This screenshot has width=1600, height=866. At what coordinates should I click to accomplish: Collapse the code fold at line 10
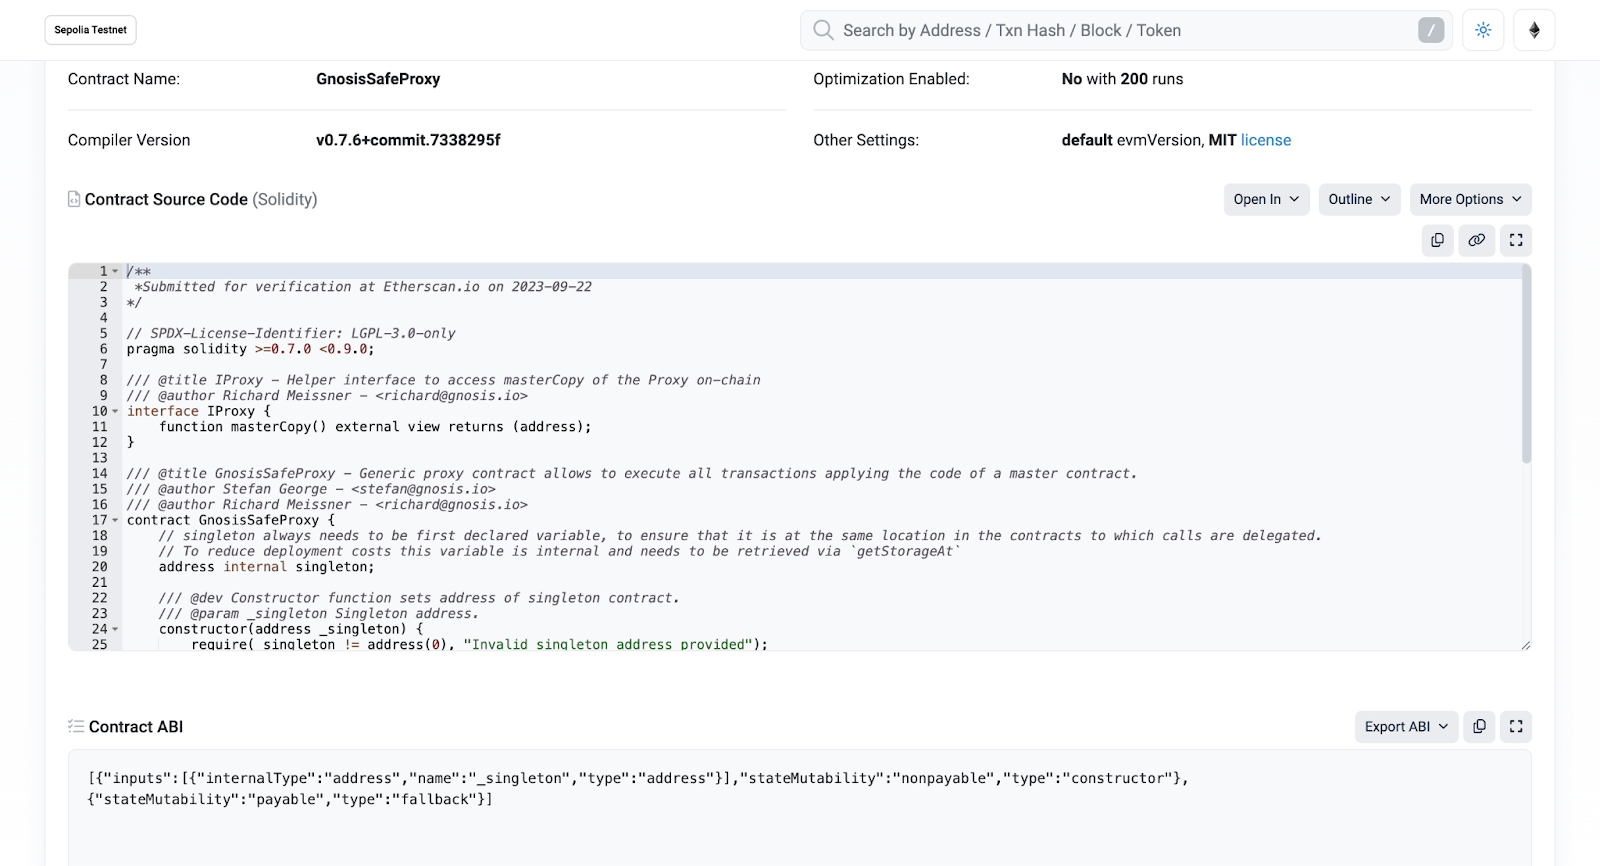(x=115, y=412)
